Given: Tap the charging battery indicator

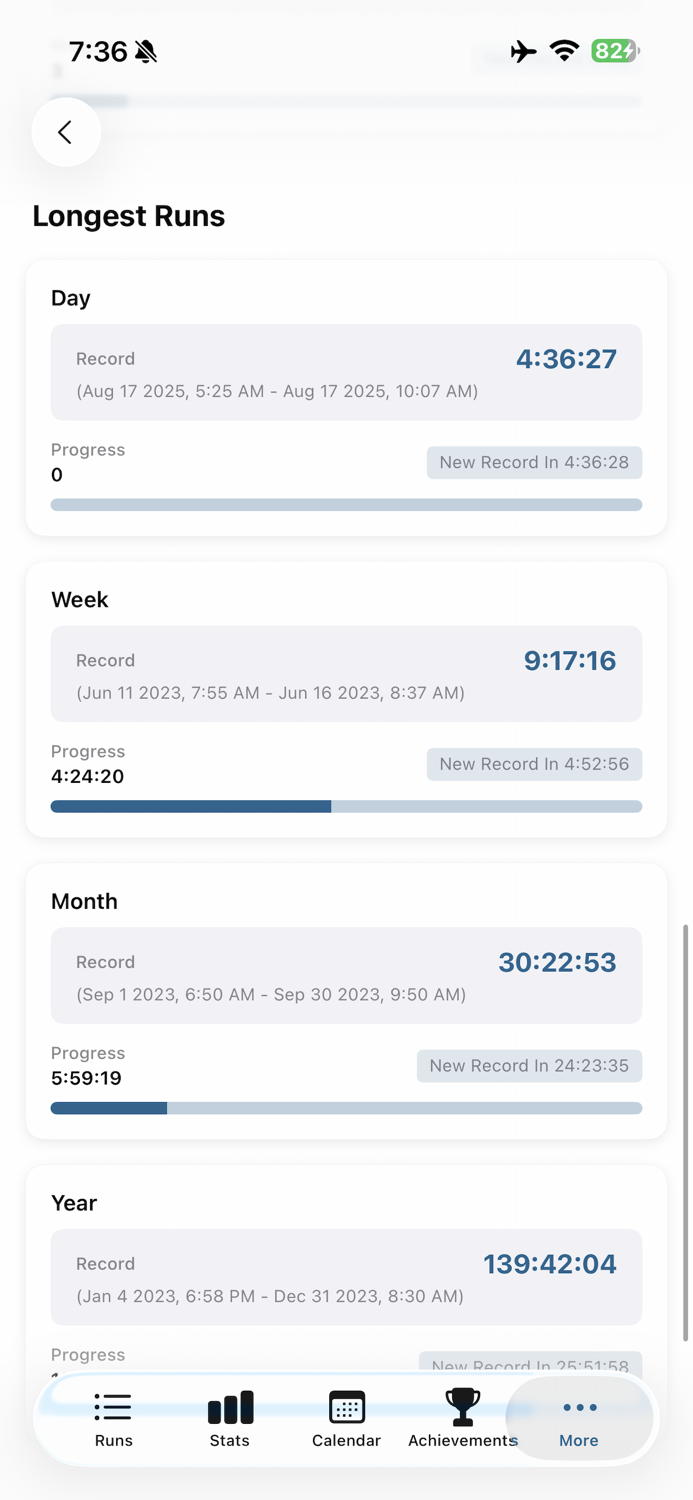Looking at the screenshot, I should pyautogui.click(x=613, y=48).
